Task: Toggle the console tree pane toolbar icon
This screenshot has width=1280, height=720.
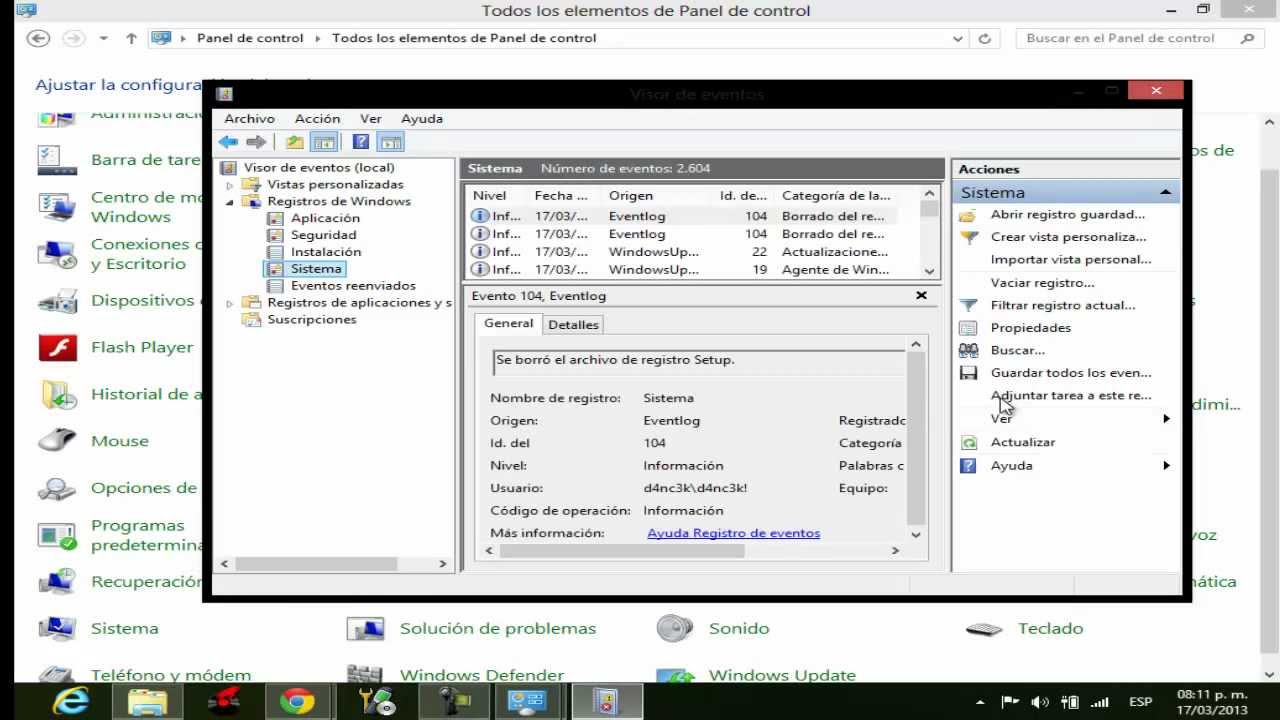Action: pos(323,142)
